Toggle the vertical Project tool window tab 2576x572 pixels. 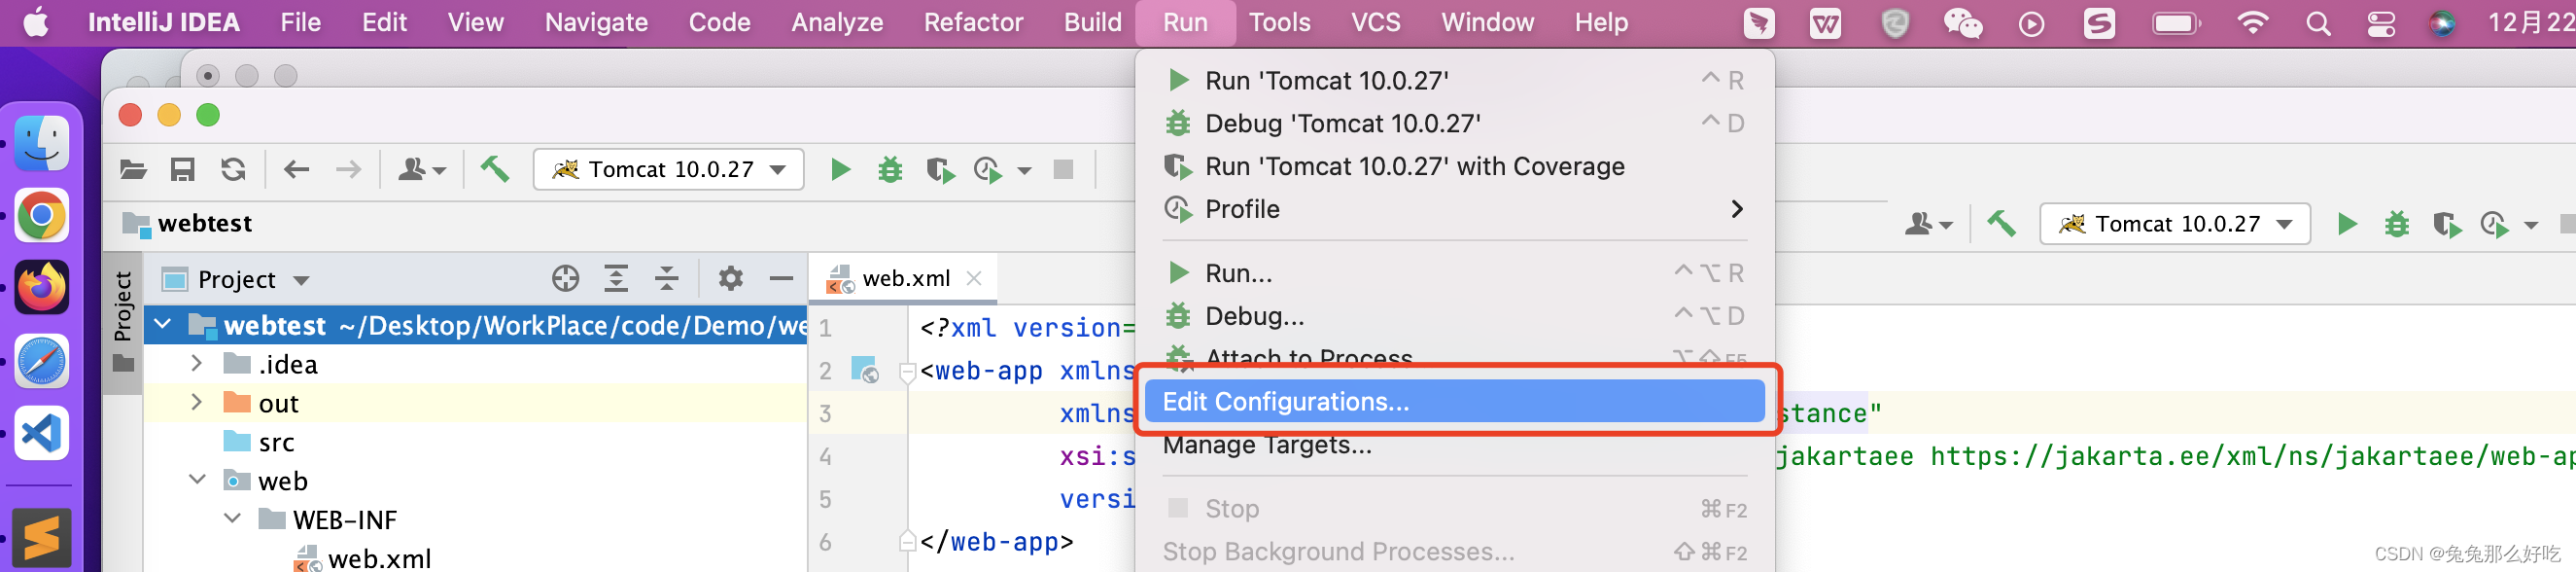coord(123,321)
